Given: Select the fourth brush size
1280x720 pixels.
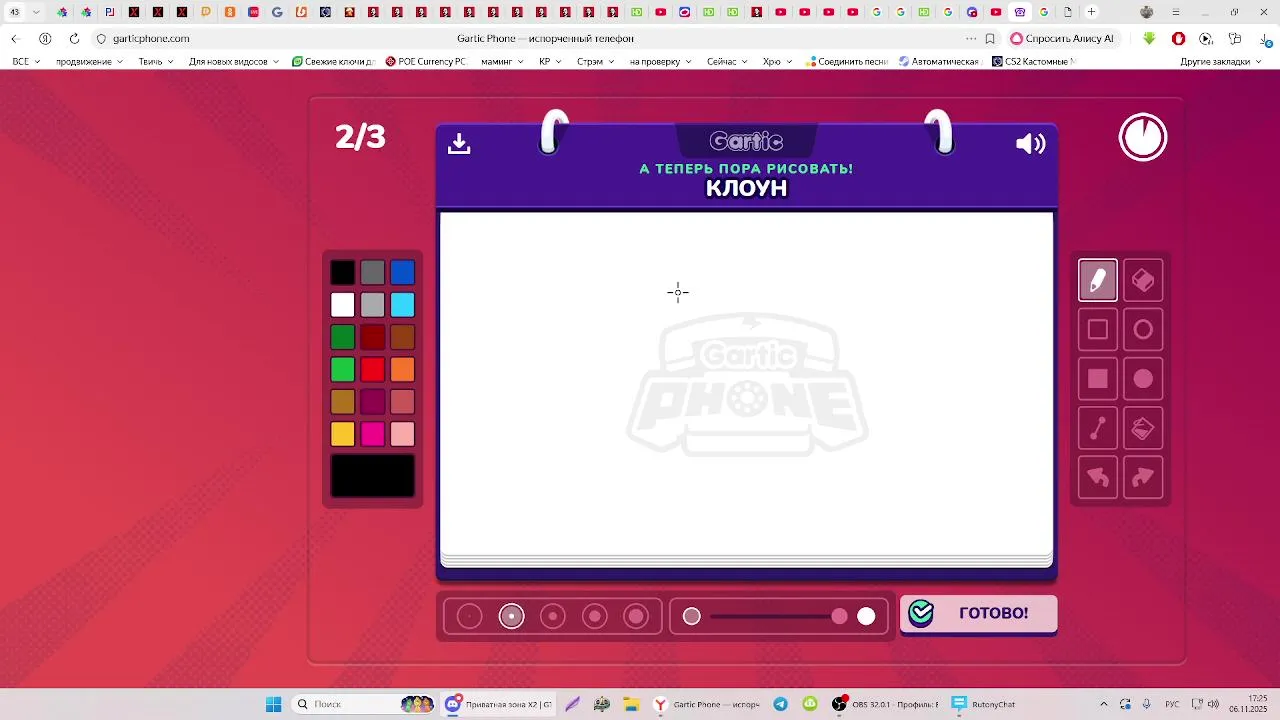Looking at the screenshot, I should 595,616.
